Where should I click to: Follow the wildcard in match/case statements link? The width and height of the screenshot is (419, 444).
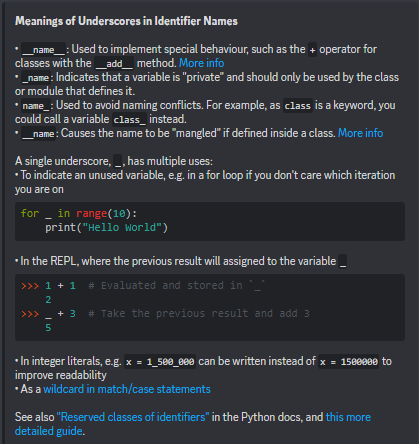[x=127, y=389]
